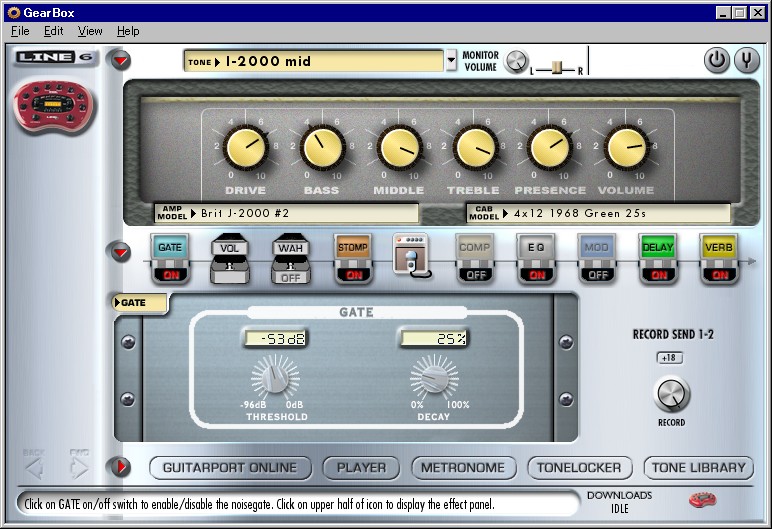Open the TONE LIBRARY

(699, 467)
